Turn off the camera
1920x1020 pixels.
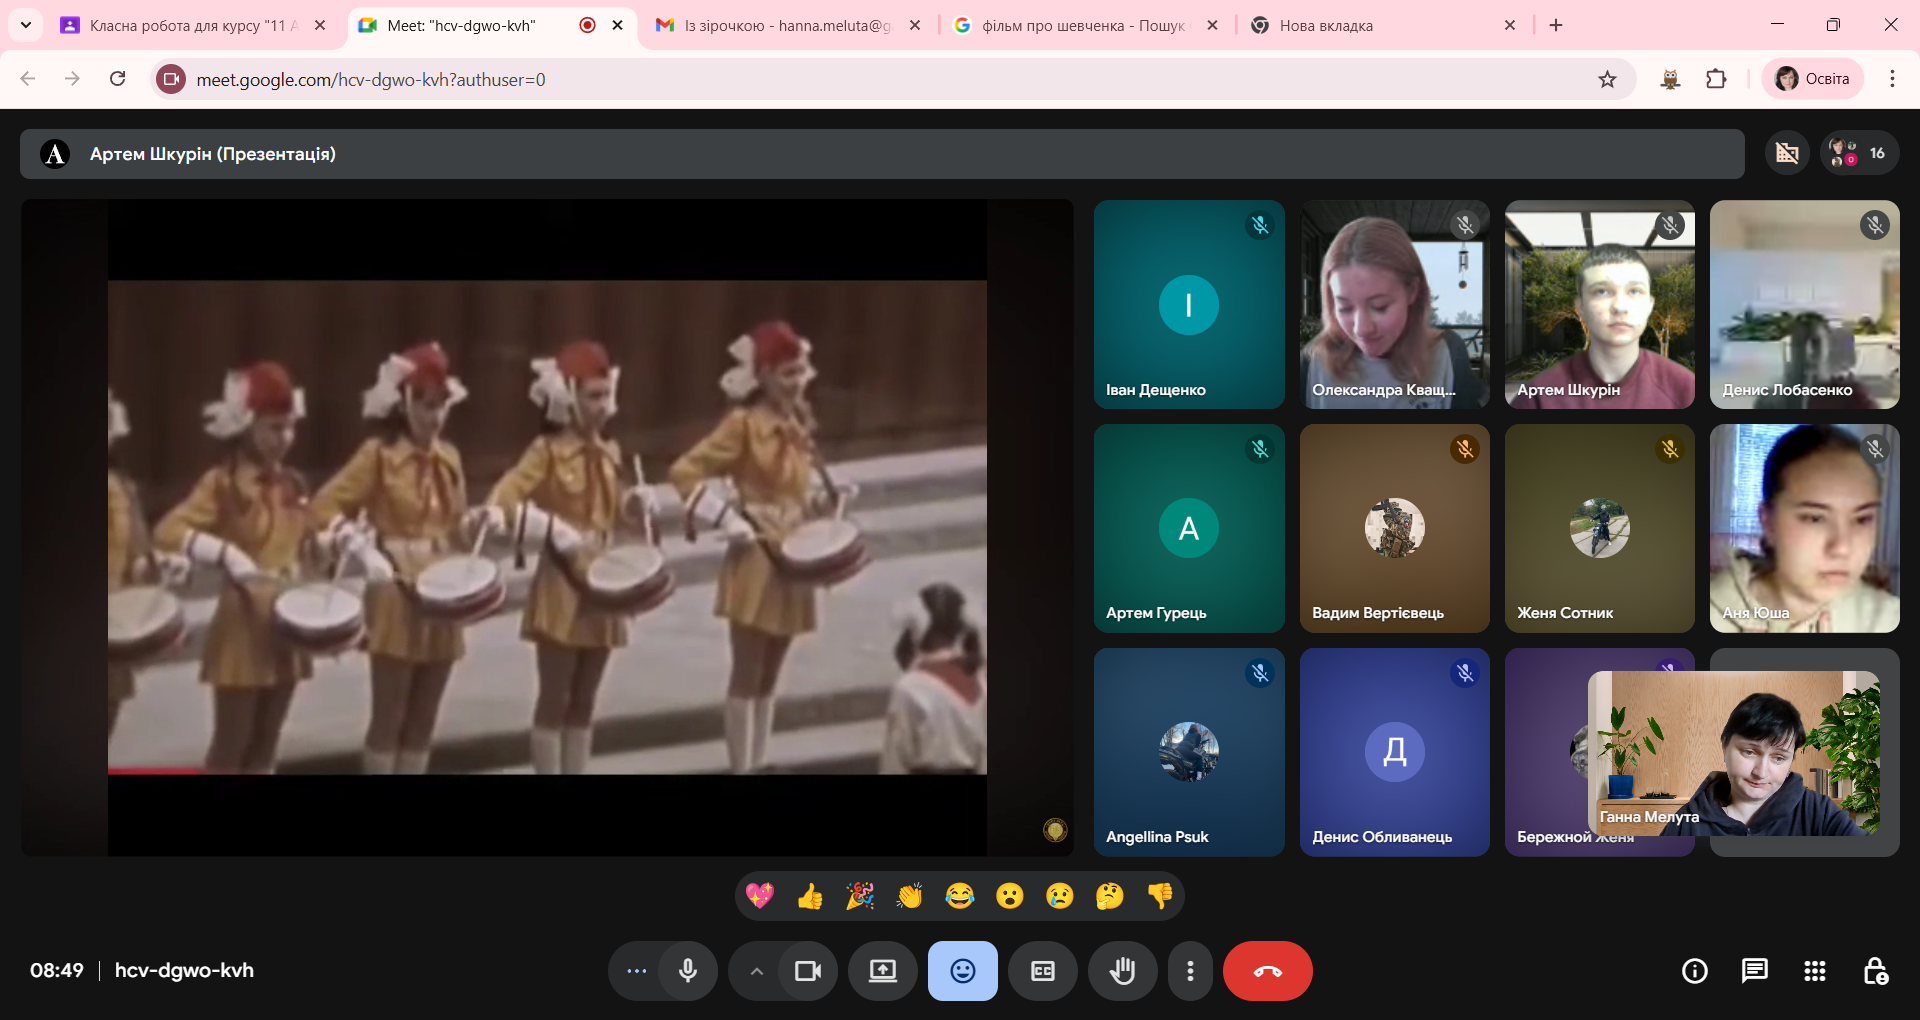tap(807, 971)
